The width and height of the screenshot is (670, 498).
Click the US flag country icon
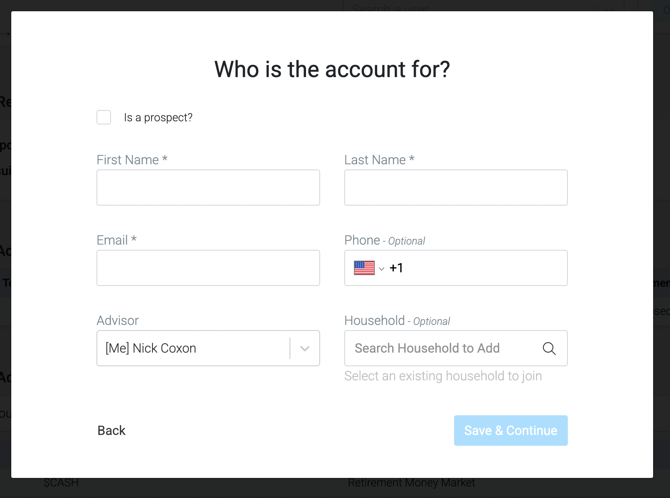[364, 268]
